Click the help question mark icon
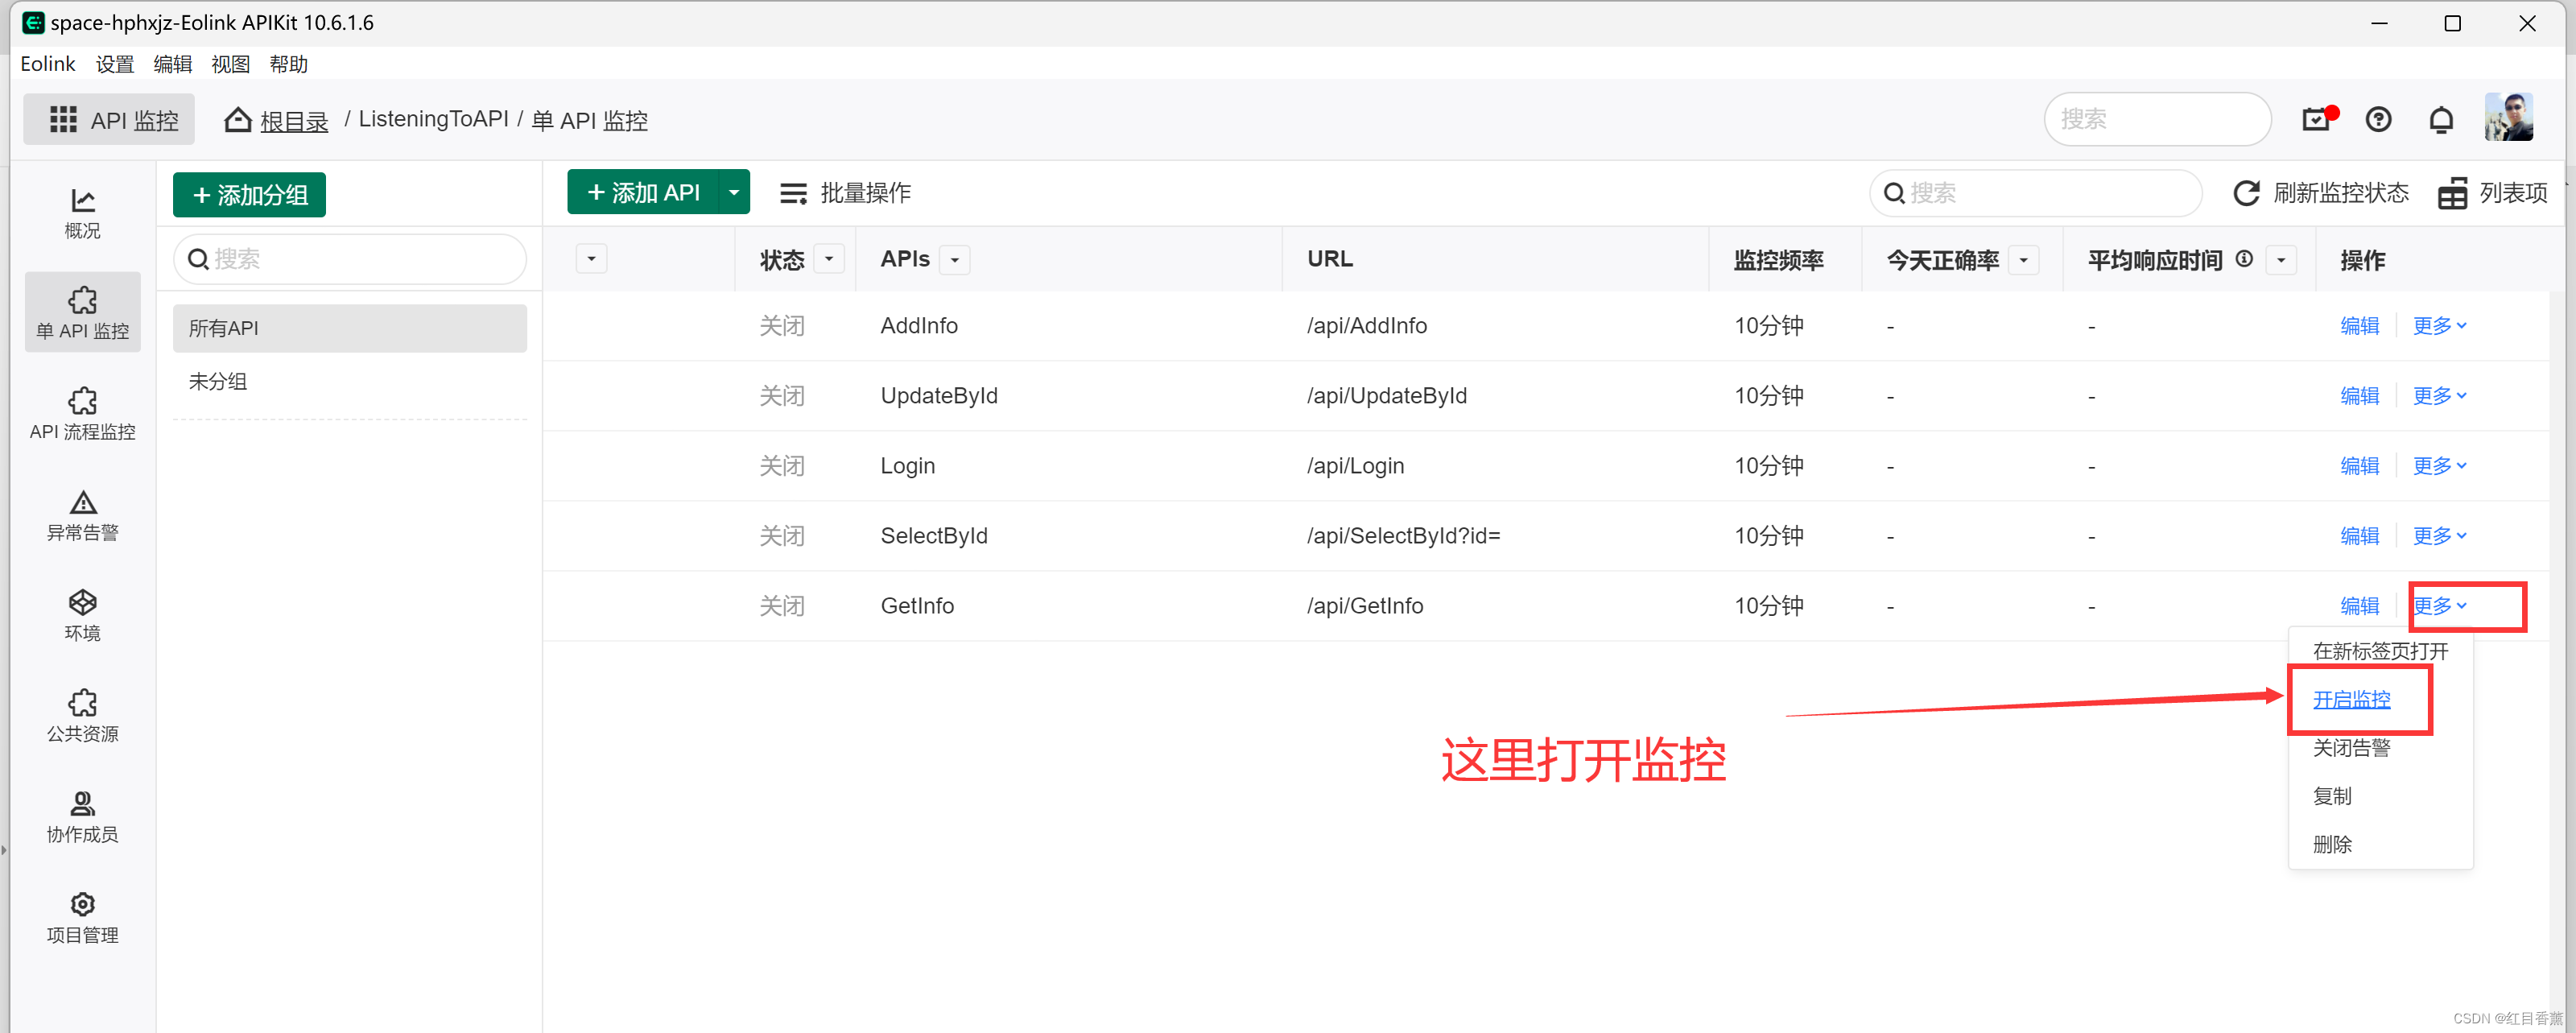 click(2378, 120)
